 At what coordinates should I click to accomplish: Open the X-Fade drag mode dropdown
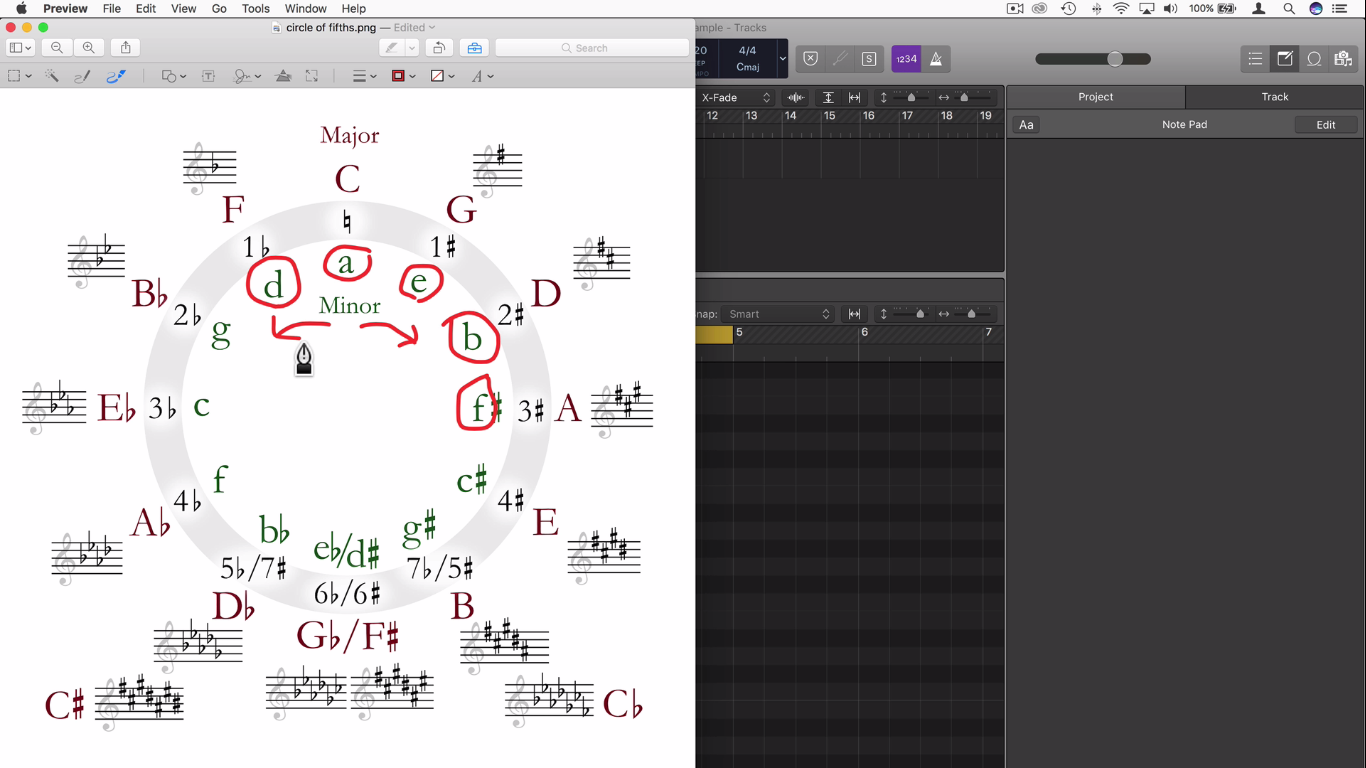pyautogui.click(x=736, y=97)
